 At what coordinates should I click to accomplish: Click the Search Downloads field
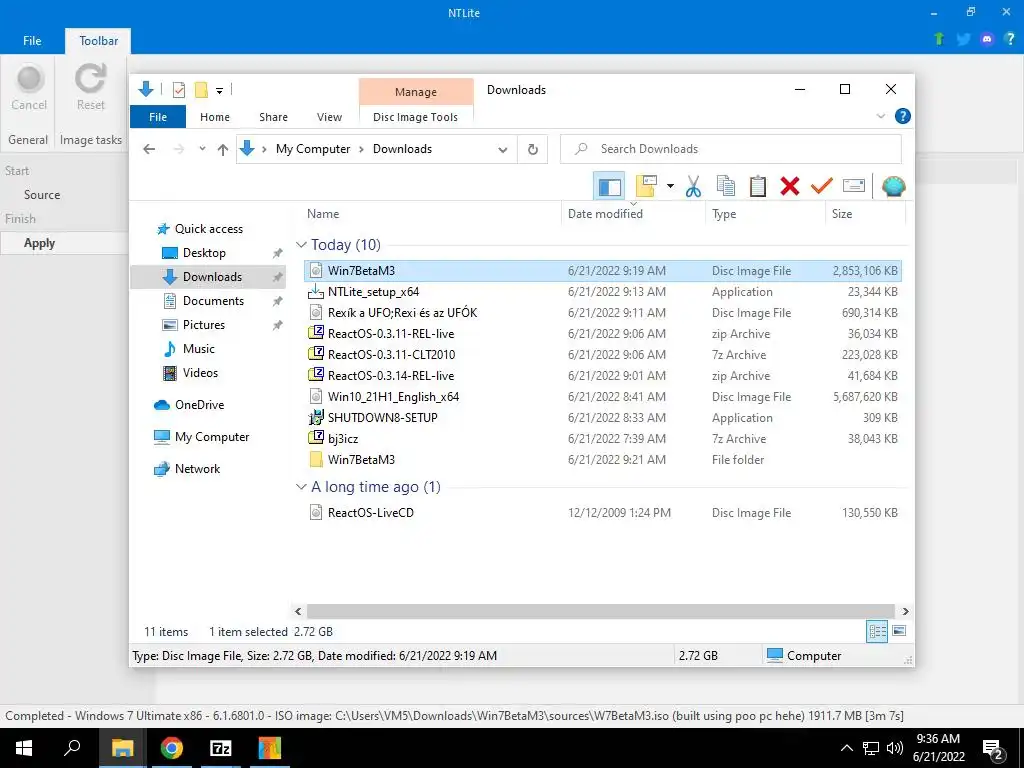(731, 149)
